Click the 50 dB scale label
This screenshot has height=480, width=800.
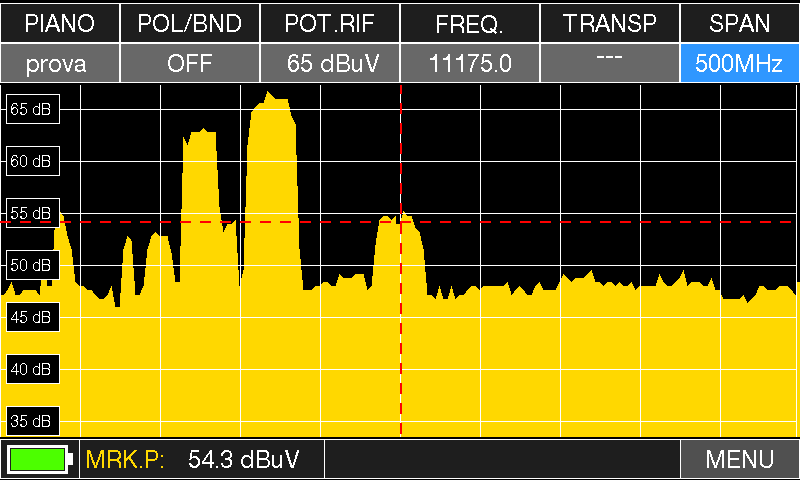(33, 265)
